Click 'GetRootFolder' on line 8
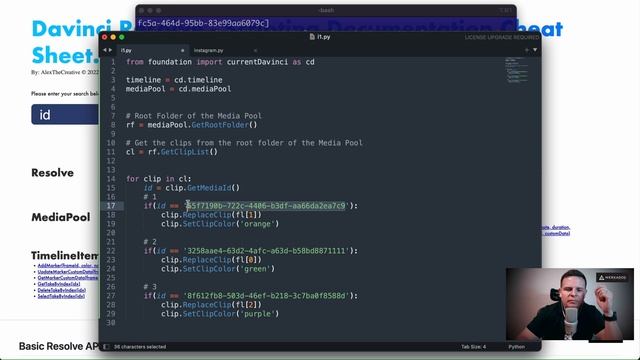Viewport: 640px width, 360px height. coord(220,125)
